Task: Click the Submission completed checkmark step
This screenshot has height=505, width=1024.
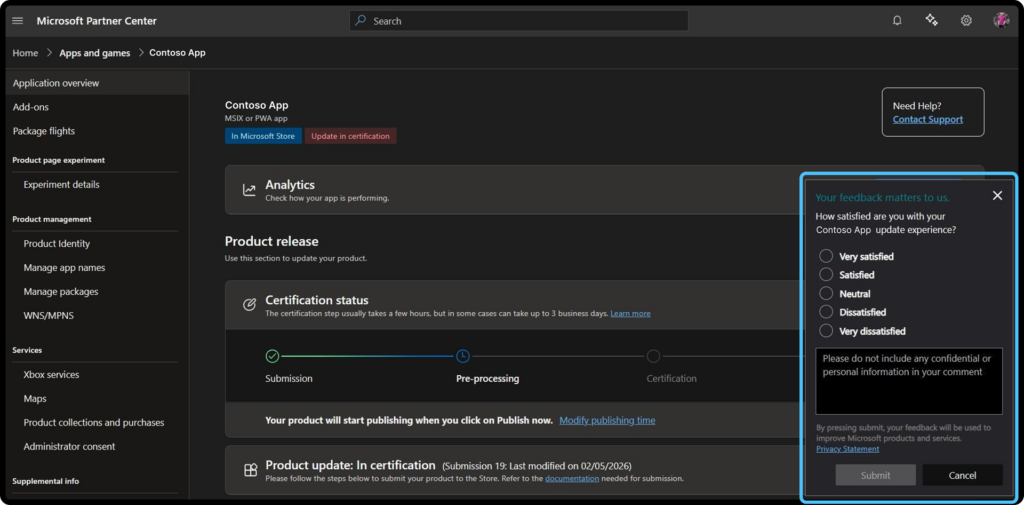Action: click(272, 356)
